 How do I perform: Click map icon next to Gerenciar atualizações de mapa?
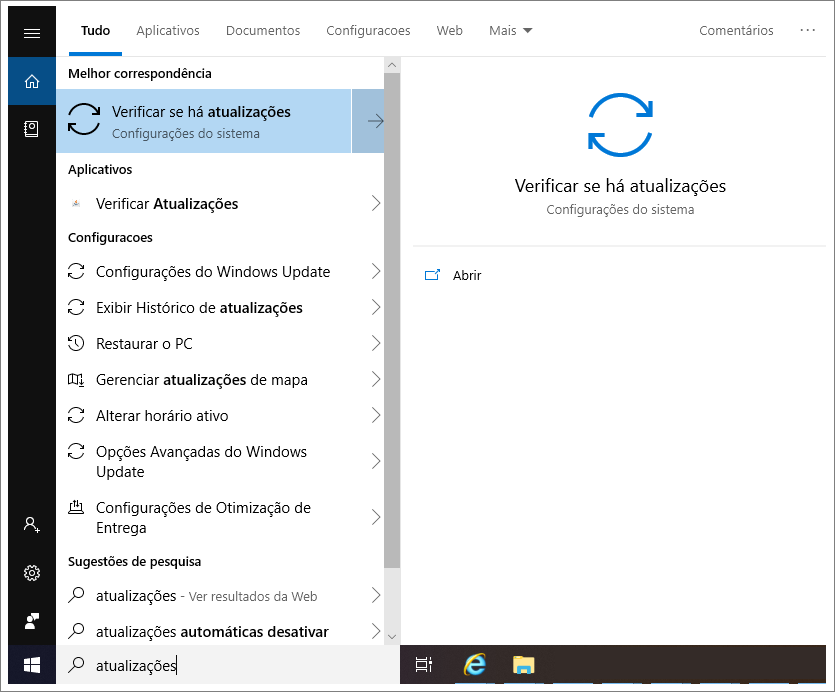point(76,379)
